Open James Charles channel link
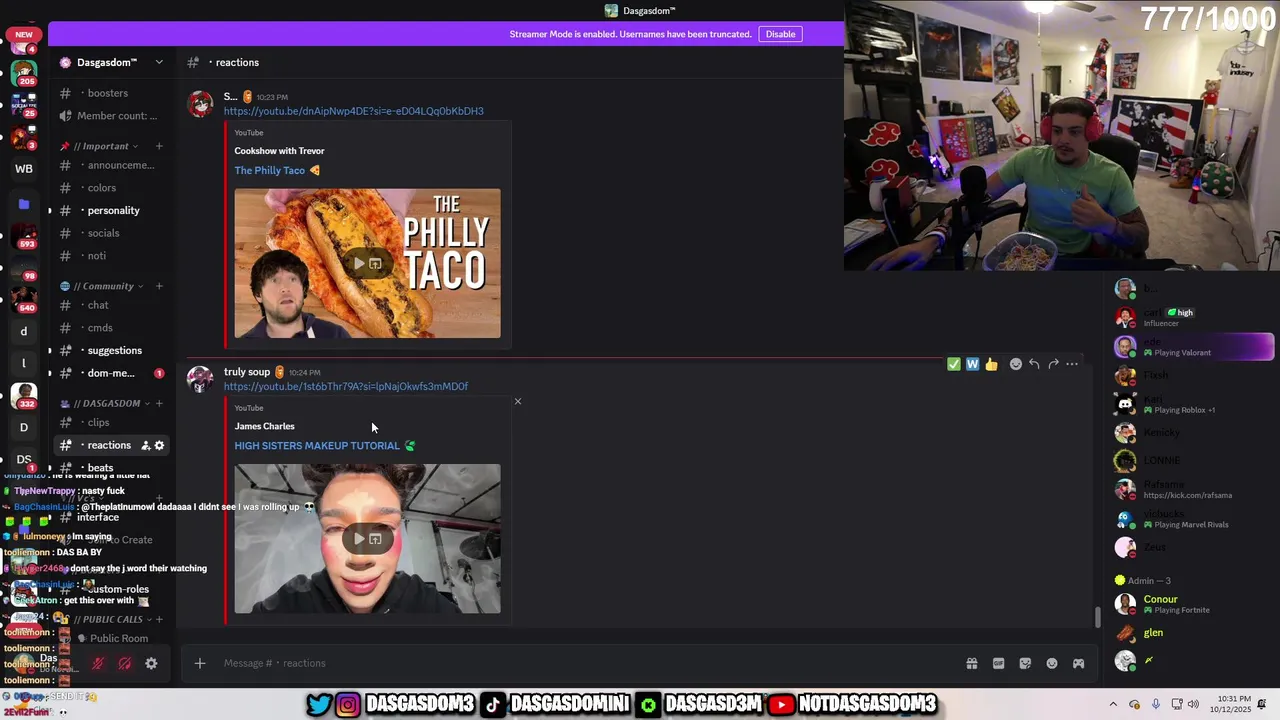 coord(264,426)
